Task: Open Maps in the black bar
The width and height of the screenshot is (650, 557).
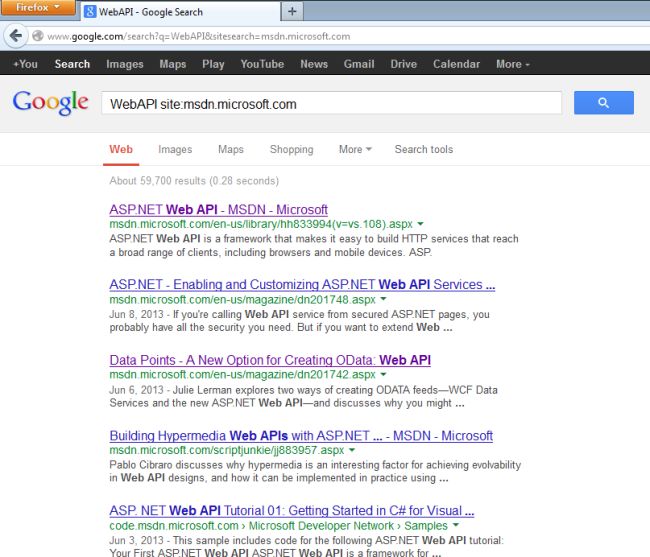Action: point(173,64)
